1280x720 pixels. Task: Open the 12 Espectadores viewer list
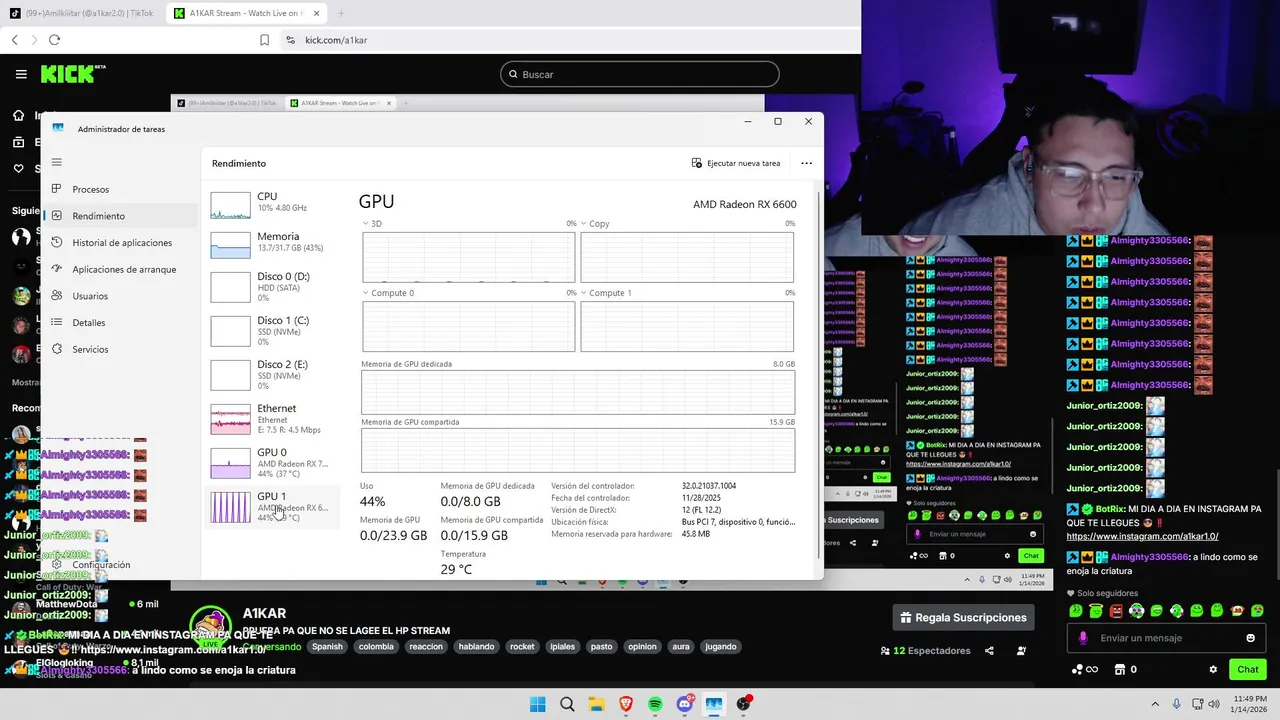point(925,650)
